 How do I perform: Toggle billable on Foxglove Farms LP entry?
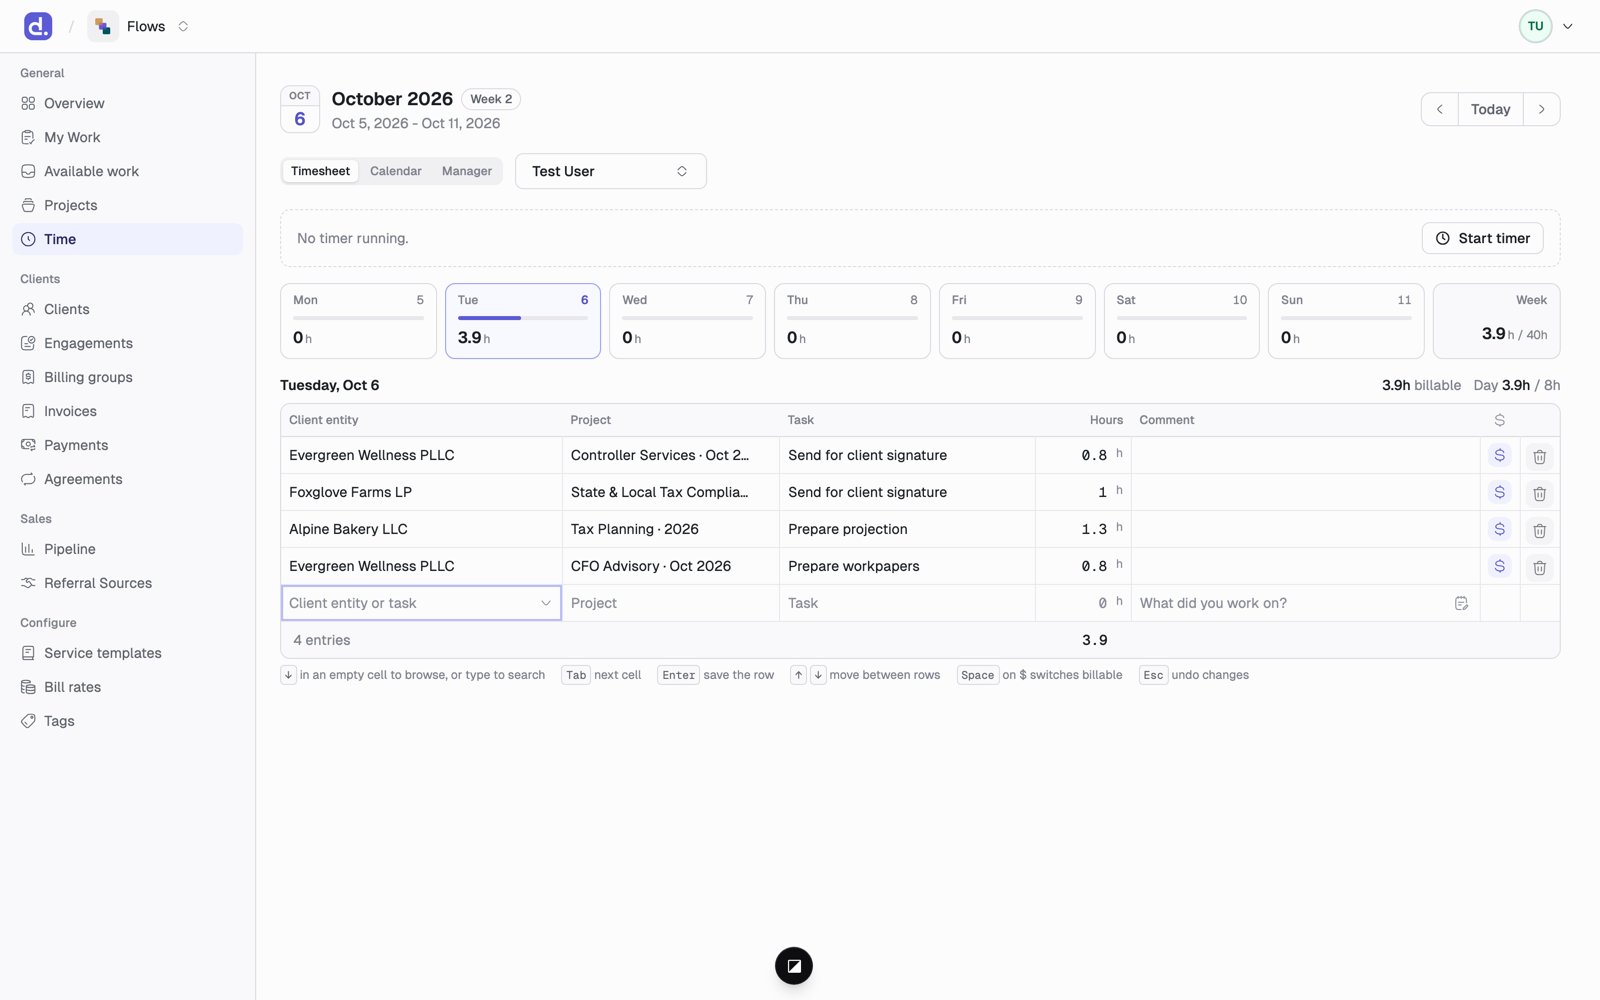1499,492
